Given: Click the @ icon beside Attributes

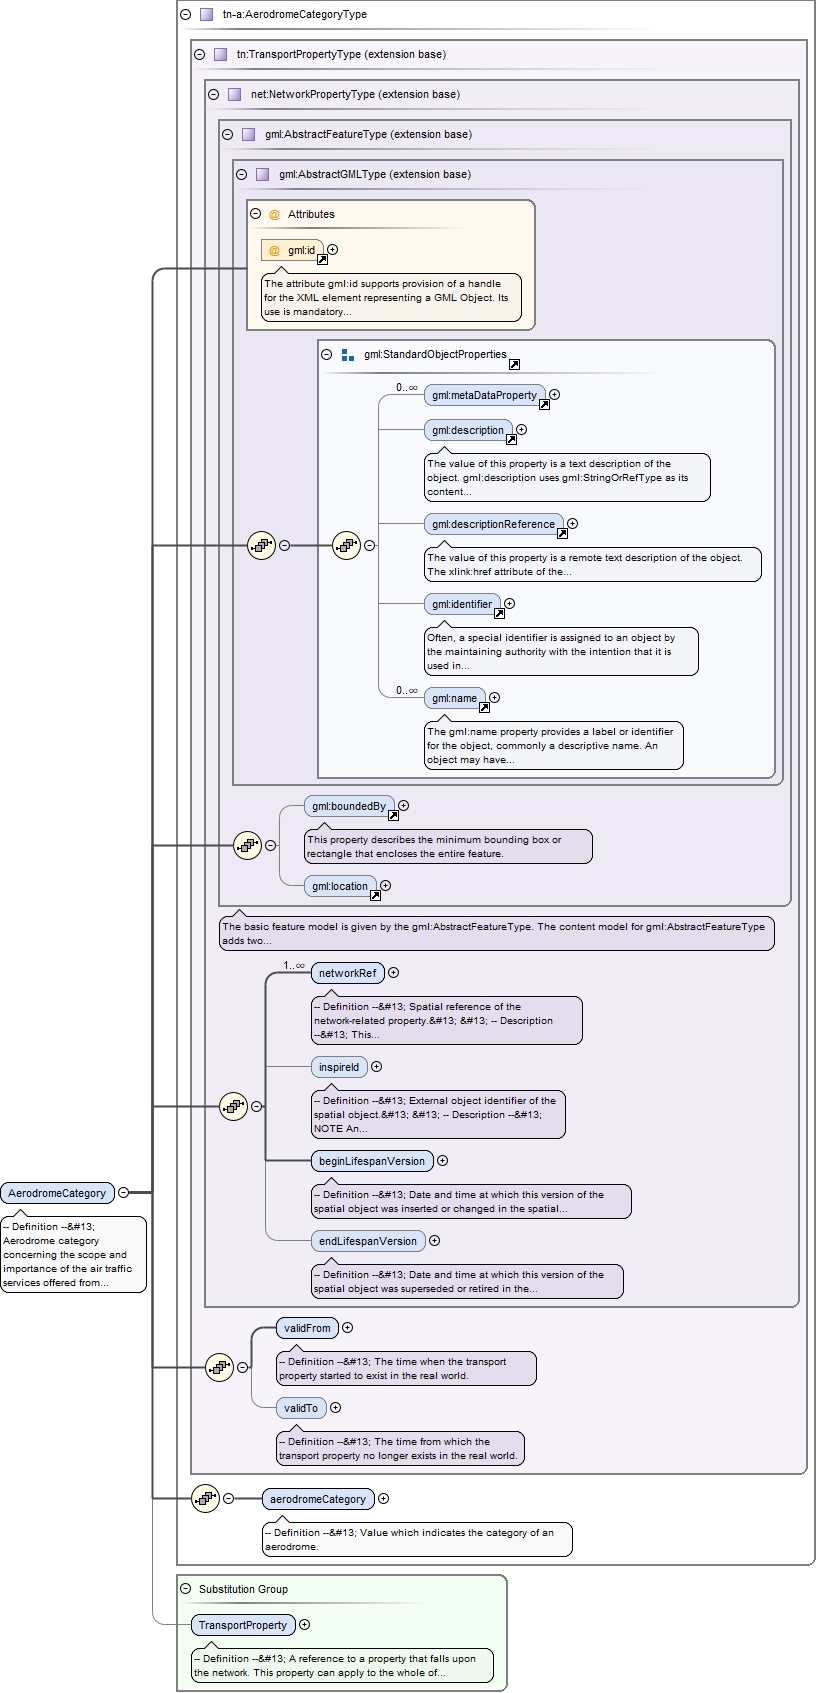Looking at the screenshot, I should click(274, 214).
